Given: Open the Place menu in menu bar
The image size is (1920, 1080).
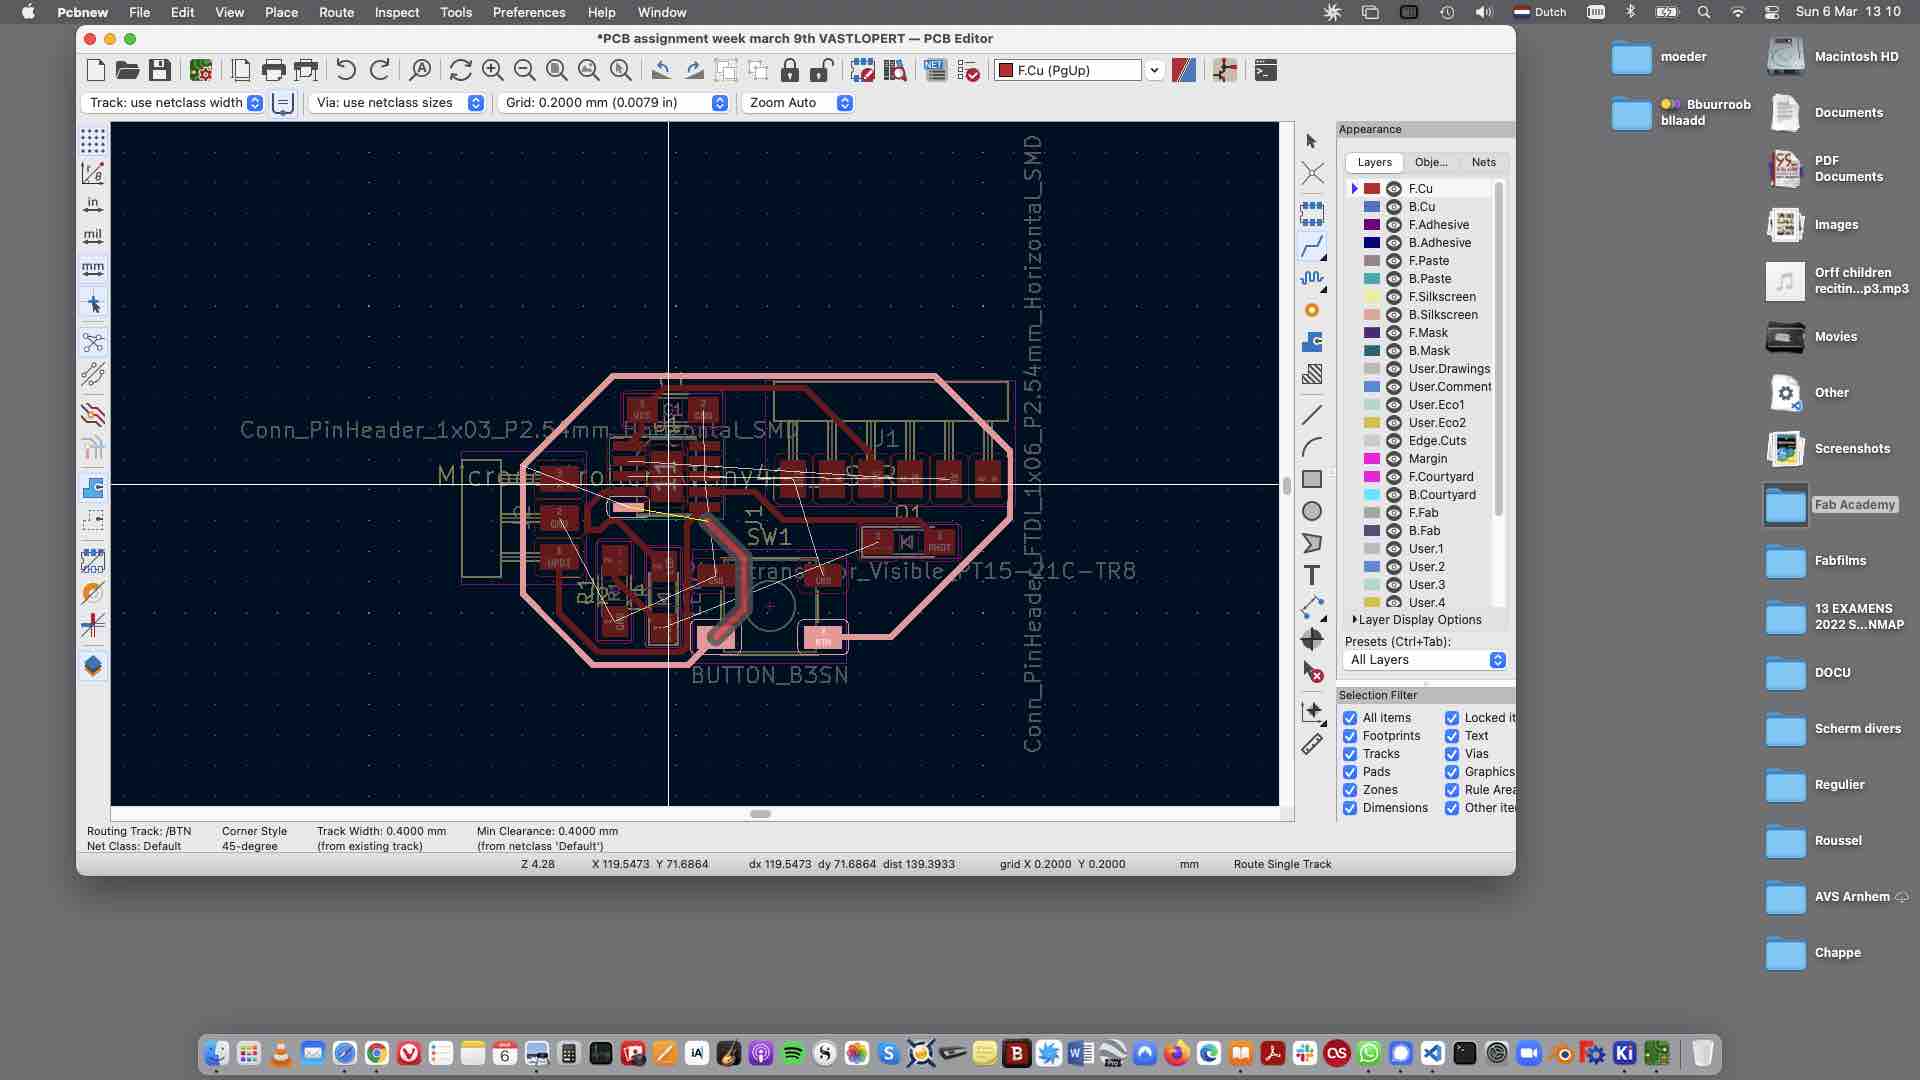Looking at the screenshot, I should coord(280,12).
